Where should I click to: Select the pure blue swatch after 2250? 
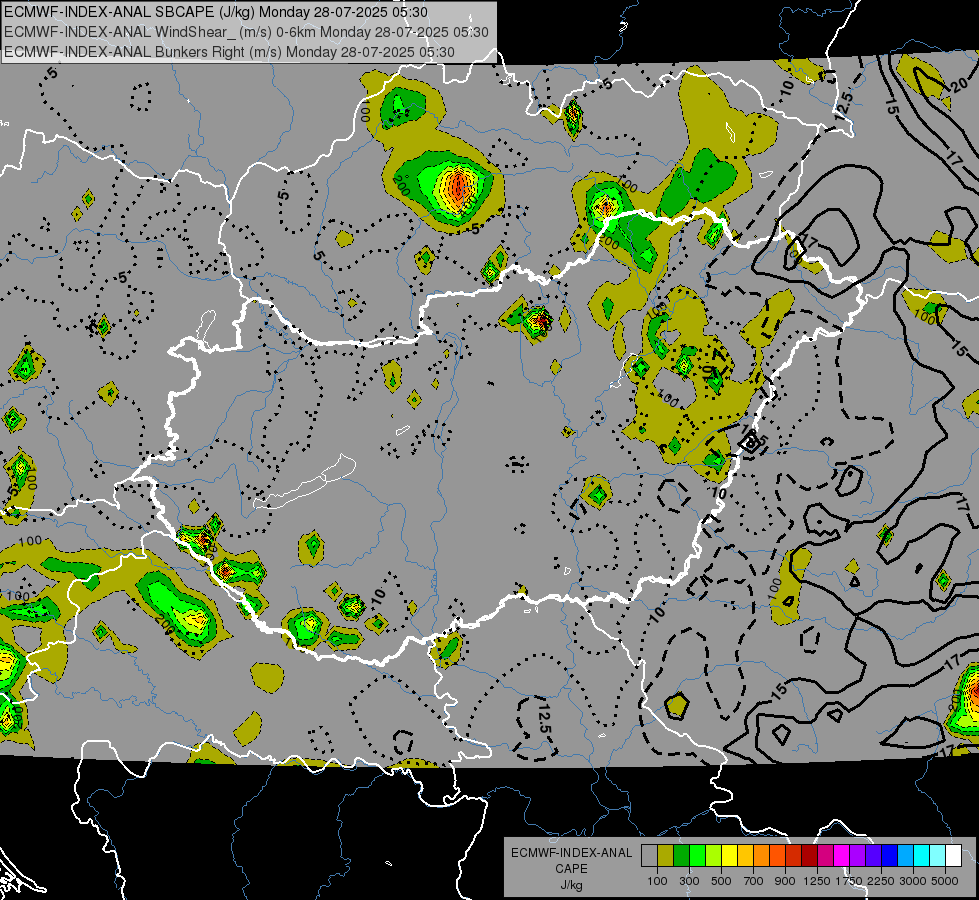click(x=890, y=855)
